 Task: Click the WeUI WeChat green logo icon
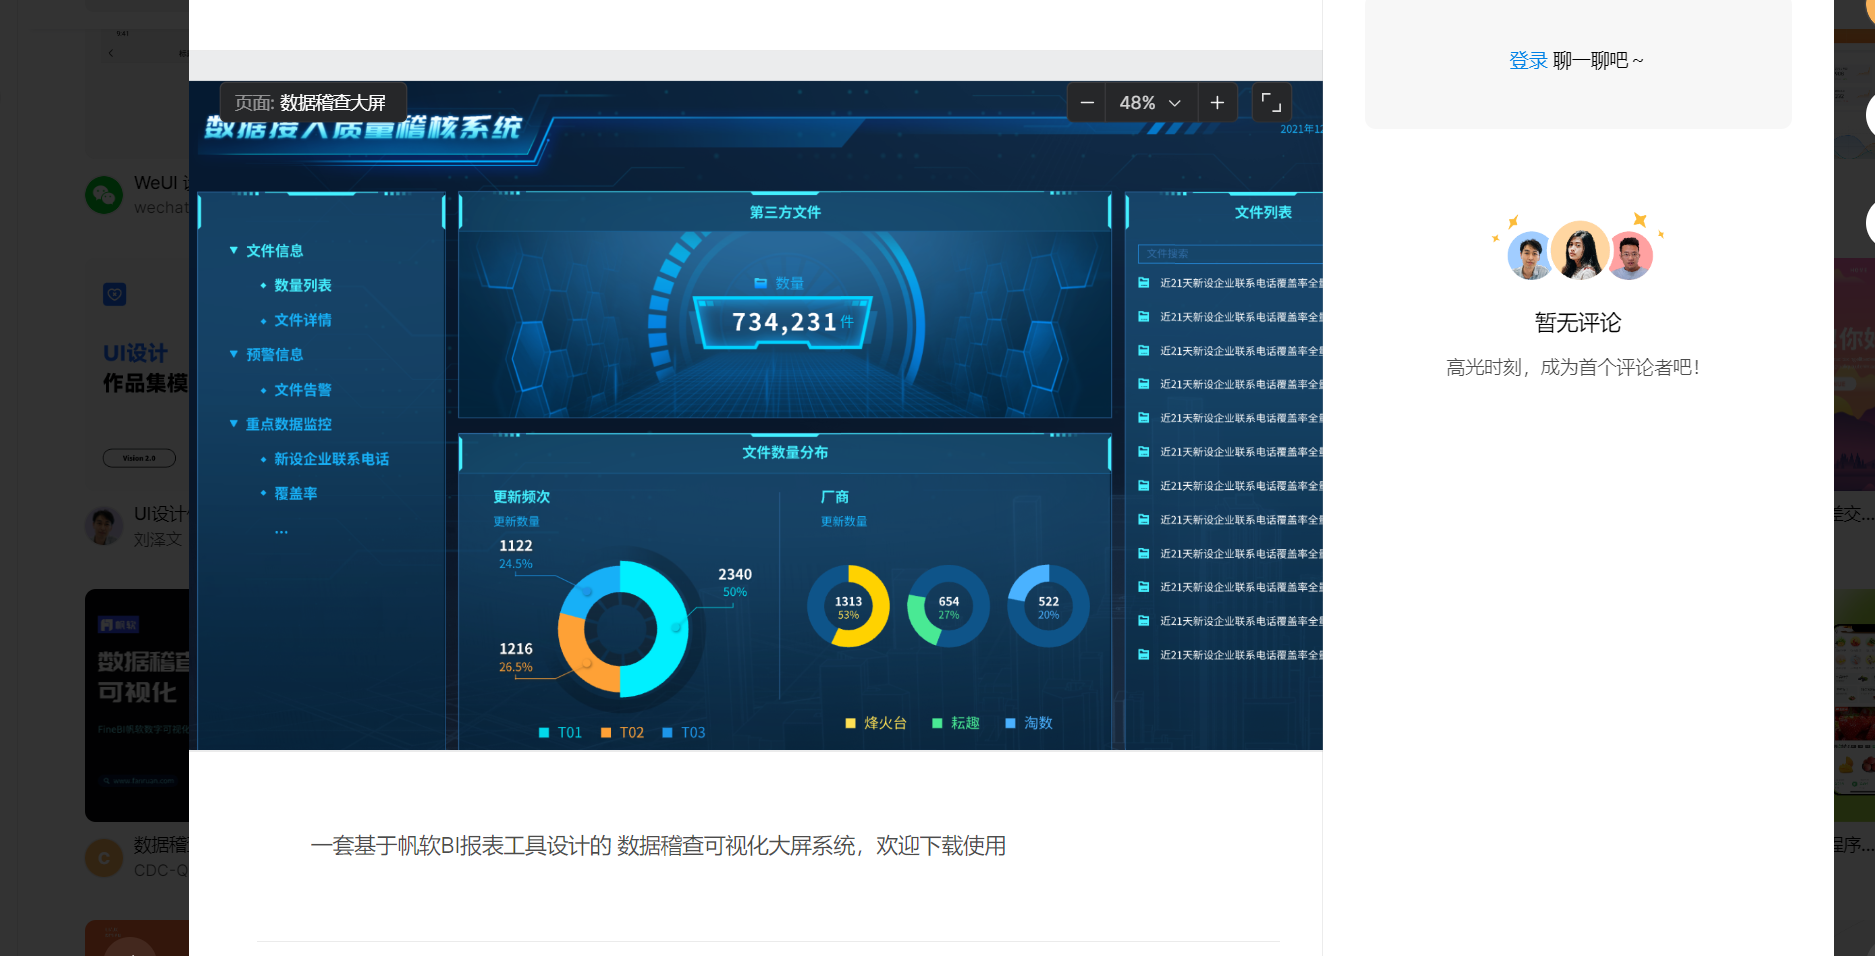coord(104,195)
